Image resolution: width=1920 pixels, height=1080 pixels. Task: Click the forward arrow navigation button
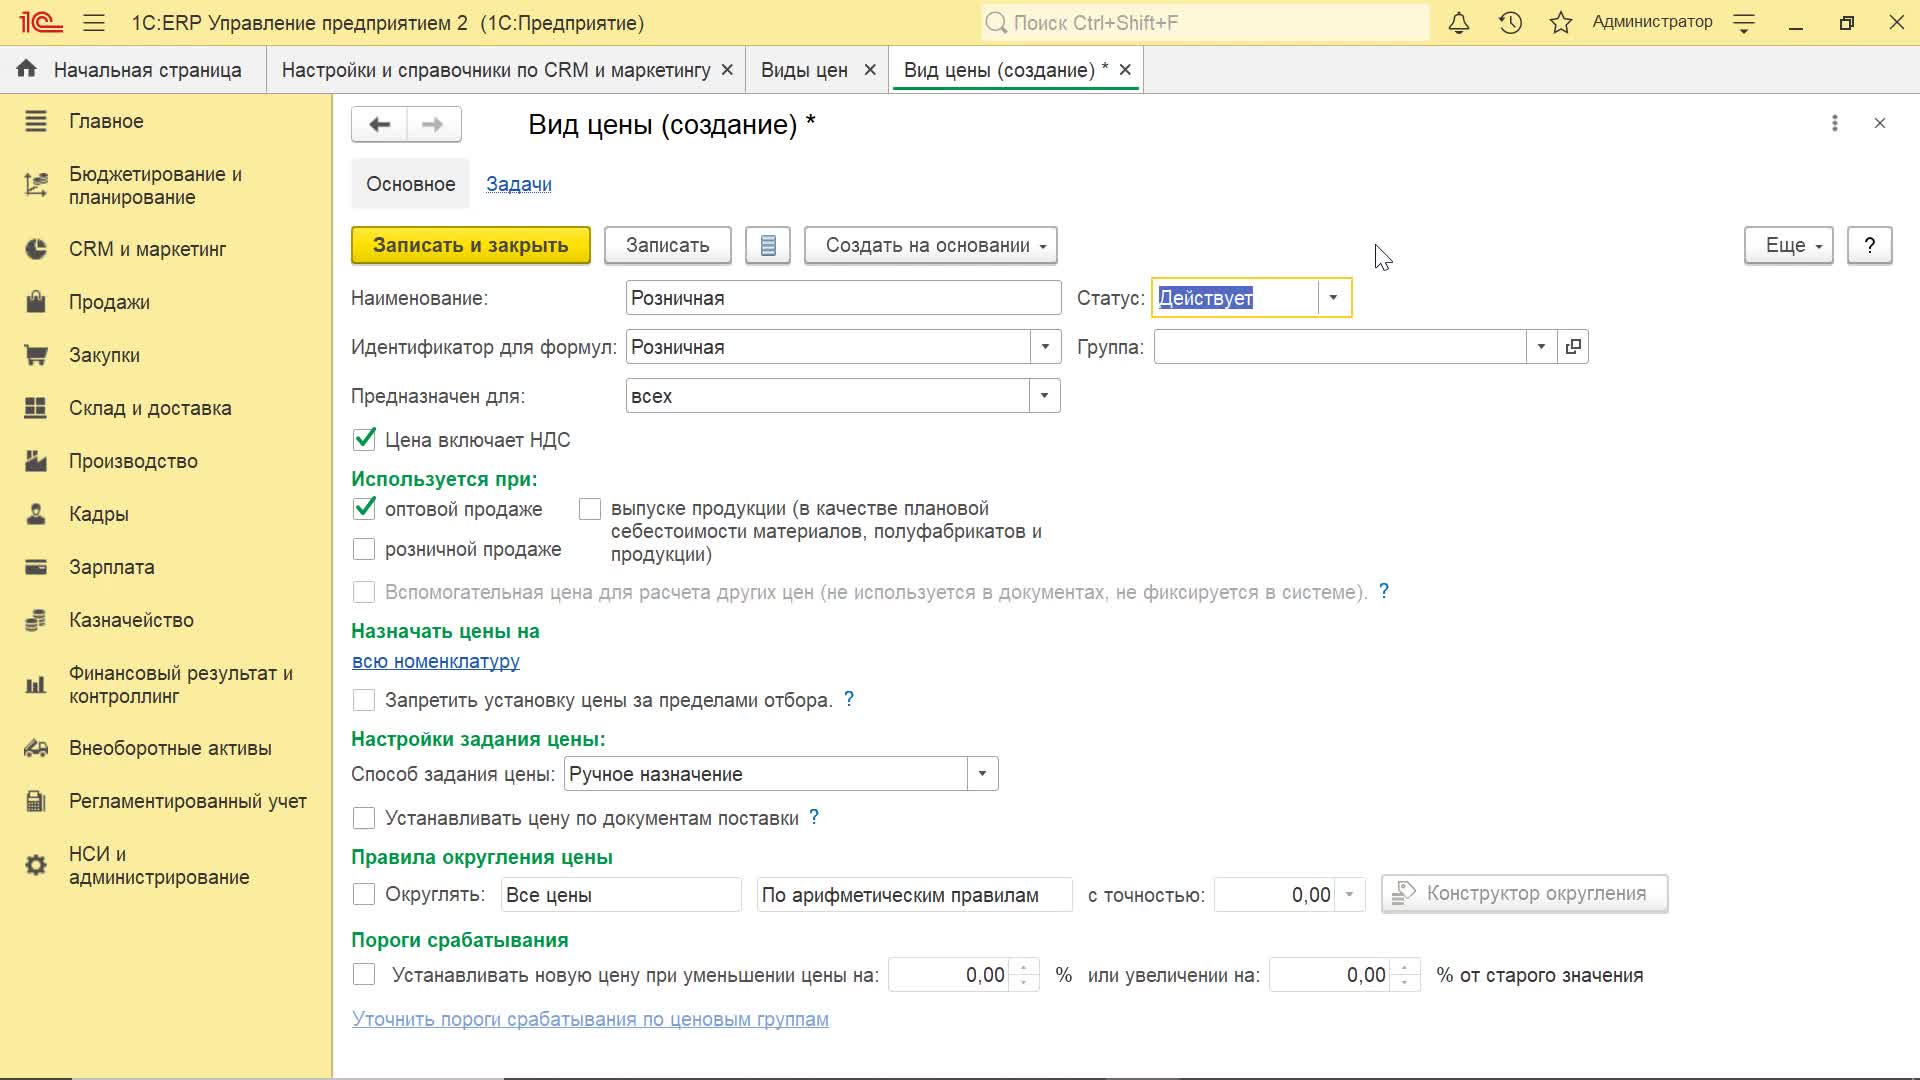click(x=433, y=124)
